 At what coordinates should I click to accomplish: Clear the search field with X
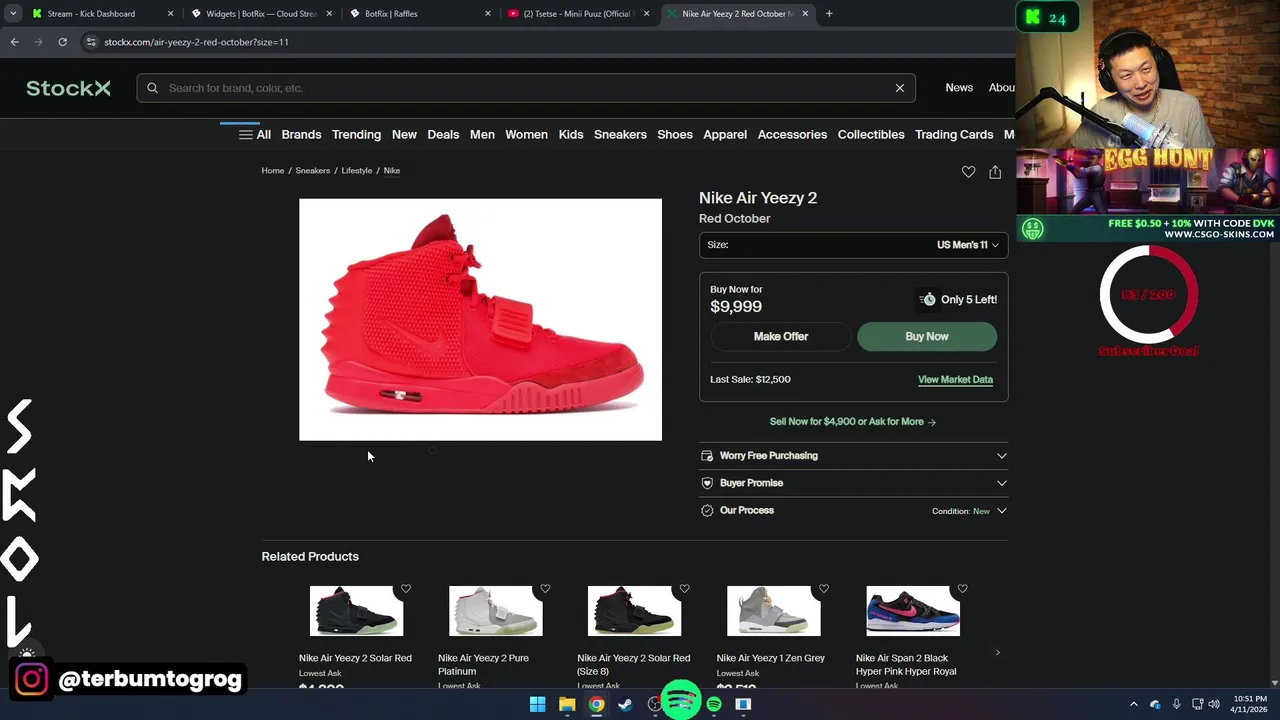coord(900,88)
